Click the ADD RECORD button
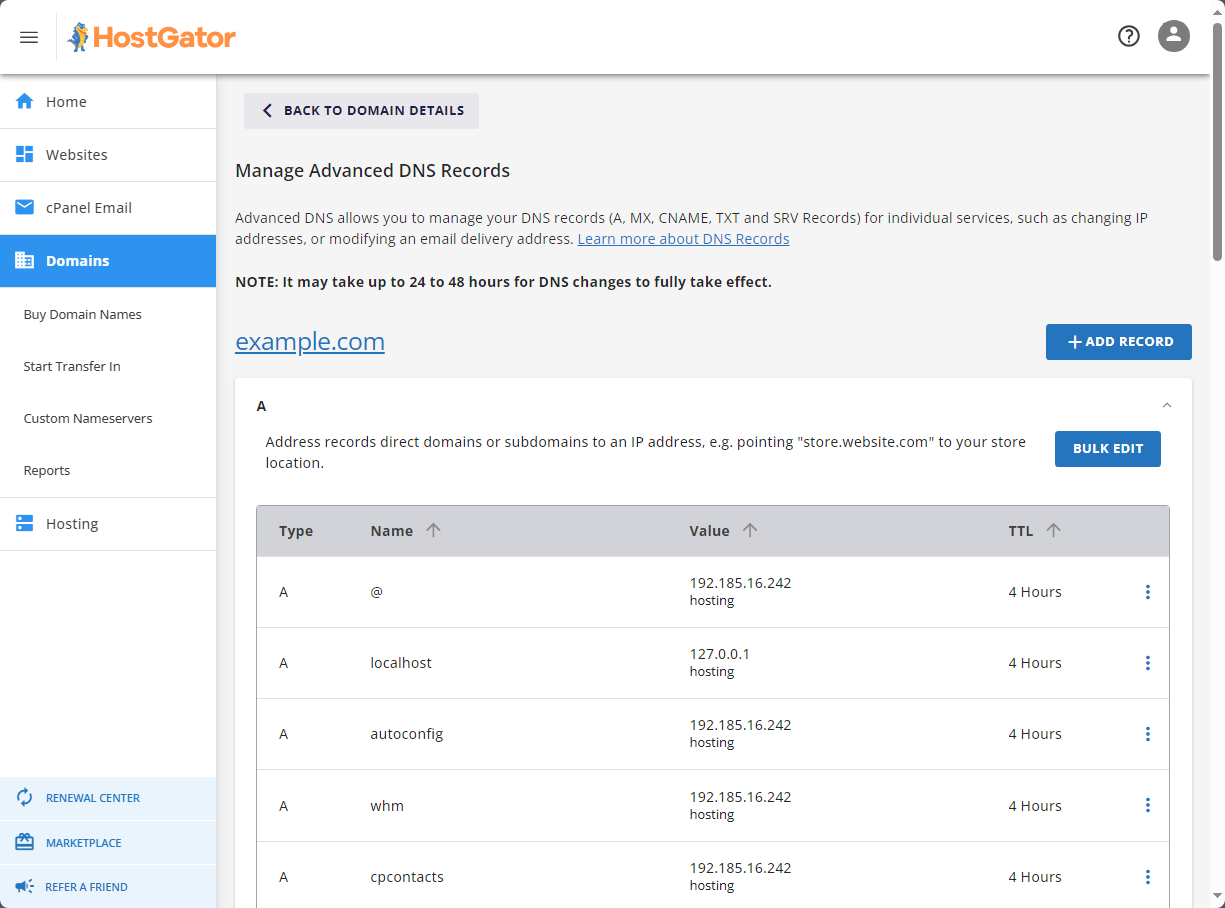Screen dimensions: 1225x908 [x=1118, y=341]
